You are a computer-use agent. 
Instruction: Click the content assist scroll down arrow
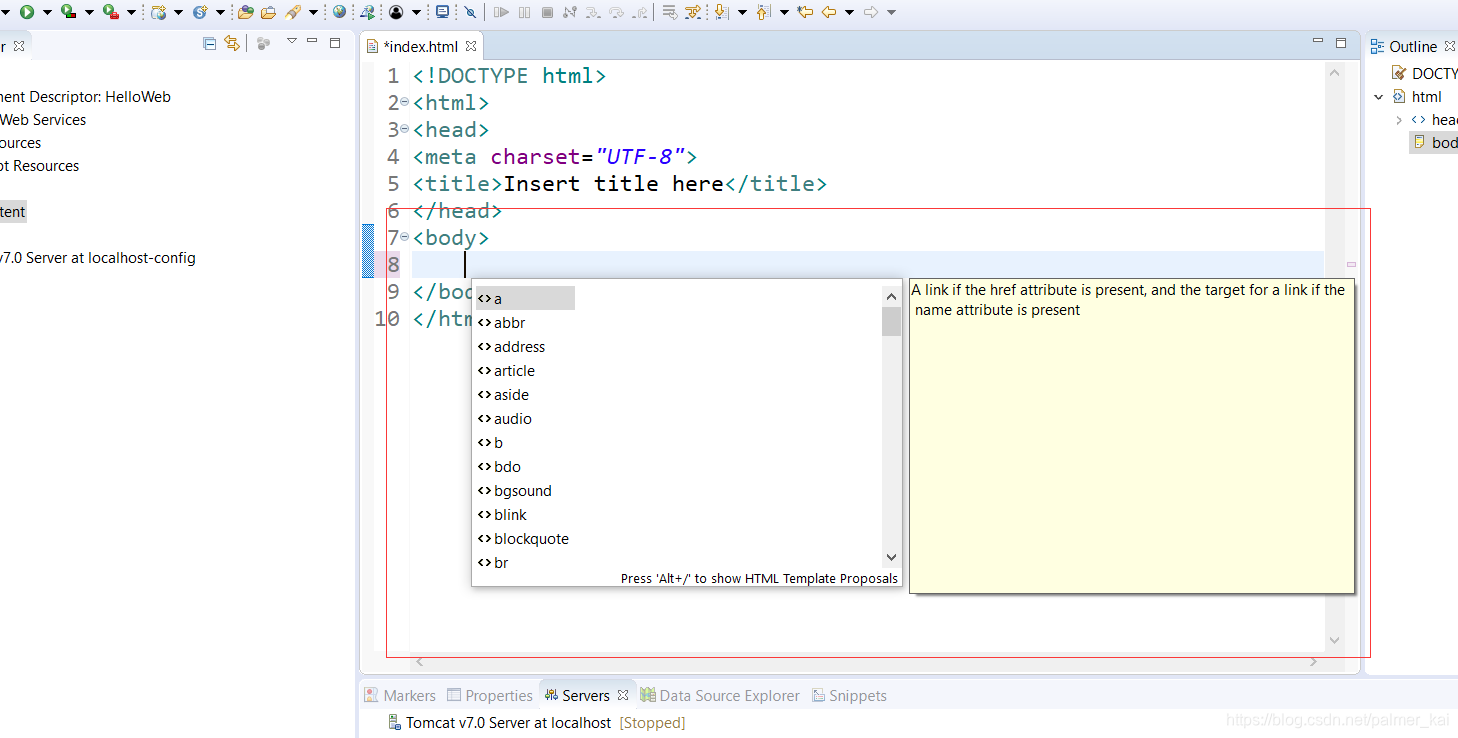pos(891,557)
